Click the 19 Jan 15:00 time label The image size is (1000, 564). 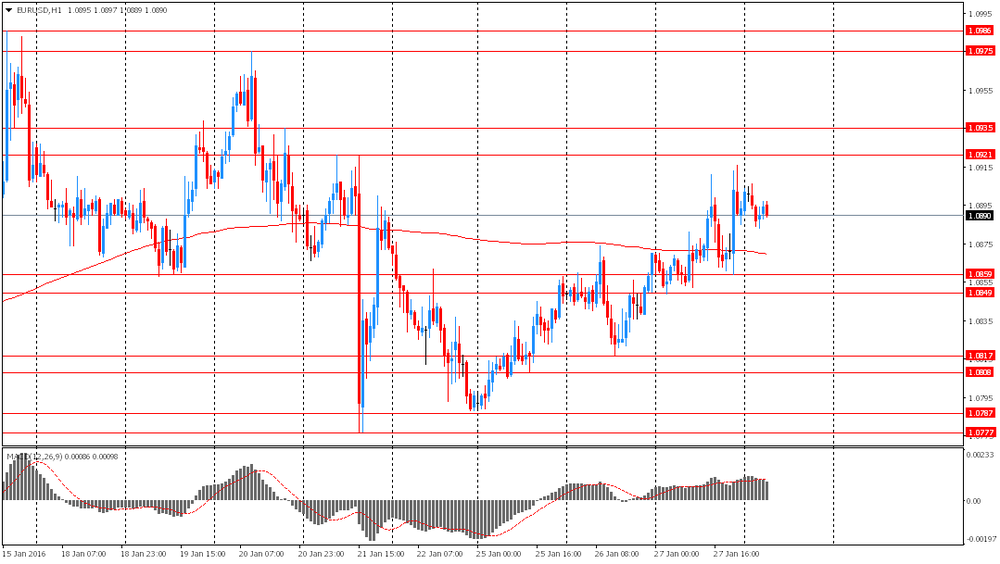pyautogui.click(x=203, y=554)
